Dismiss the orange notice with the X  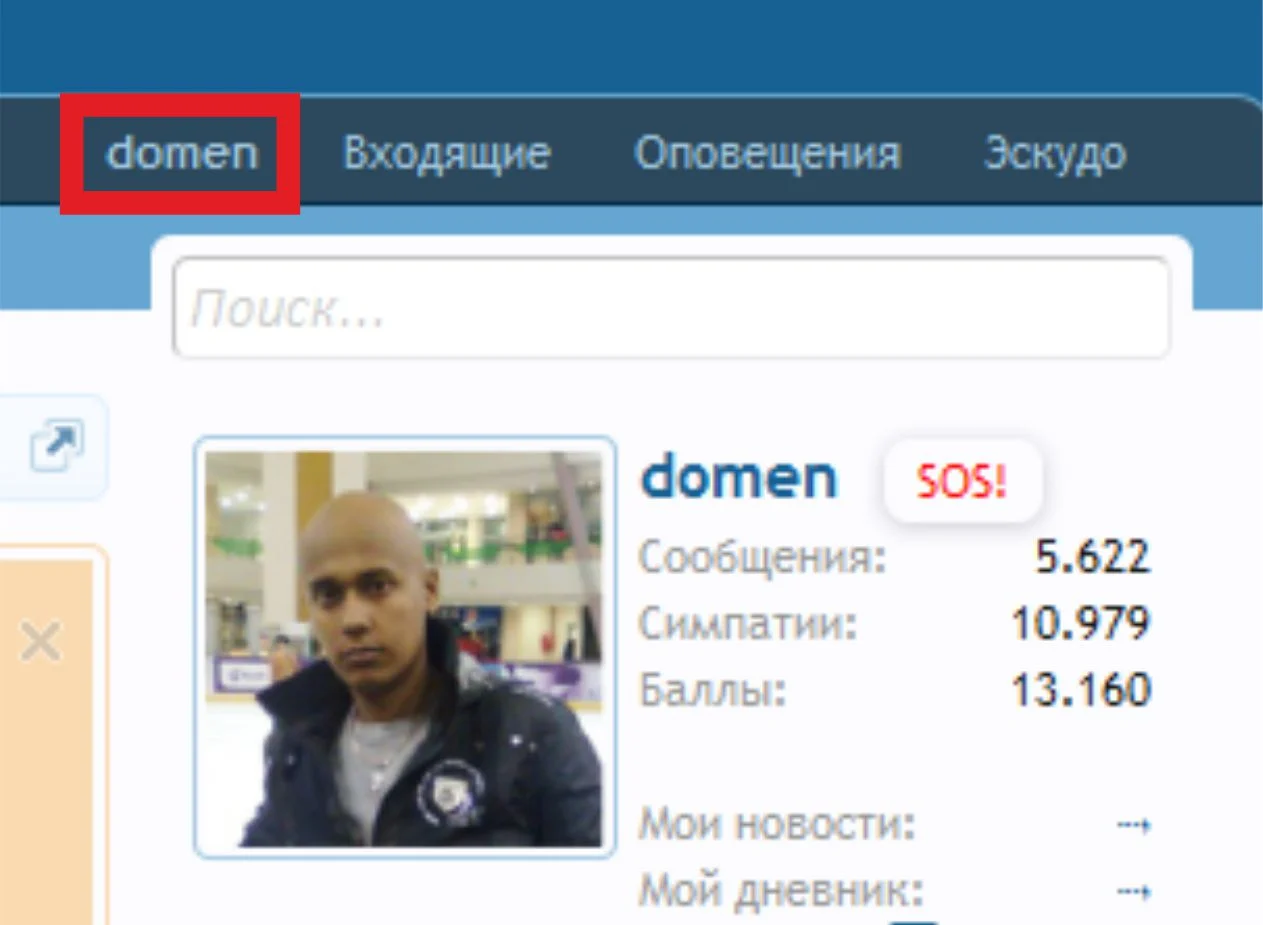pyautogui.click(x=41, y=641)
